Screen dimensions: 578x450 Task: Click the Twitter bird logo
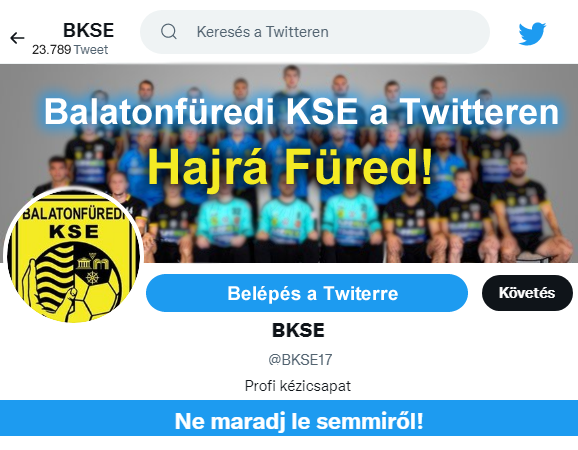(532, 34)
